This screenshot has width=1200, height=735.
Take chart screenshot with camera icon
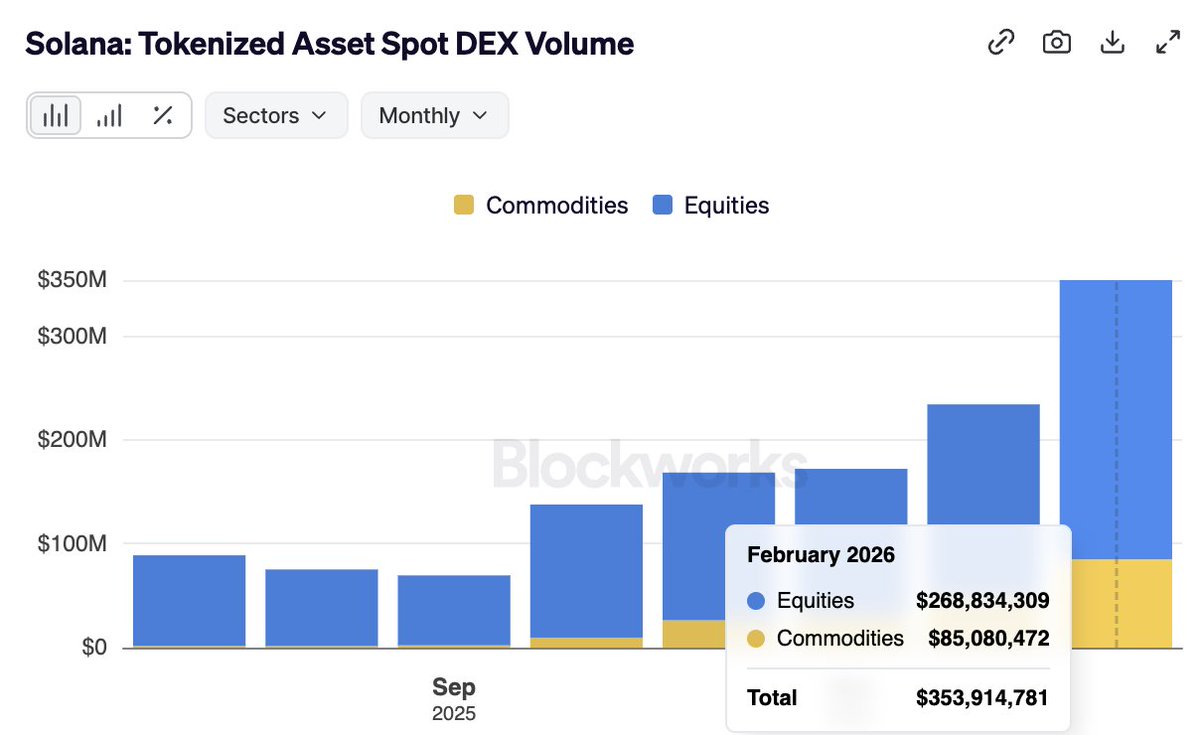click(x=1057, y=42)
